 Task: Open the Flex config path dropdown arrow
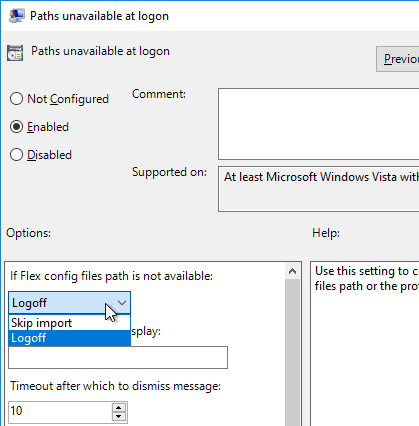(122, 303)
